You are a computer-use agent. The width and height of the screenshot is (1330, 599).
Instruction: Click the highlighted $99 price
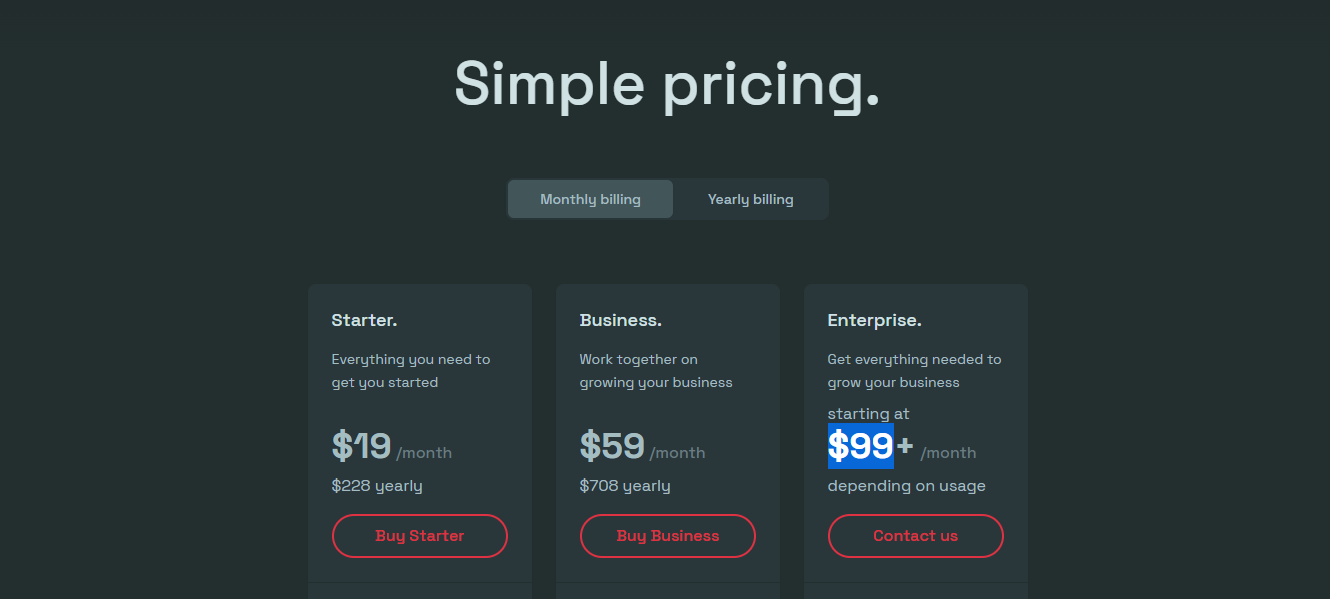[860, 447]
